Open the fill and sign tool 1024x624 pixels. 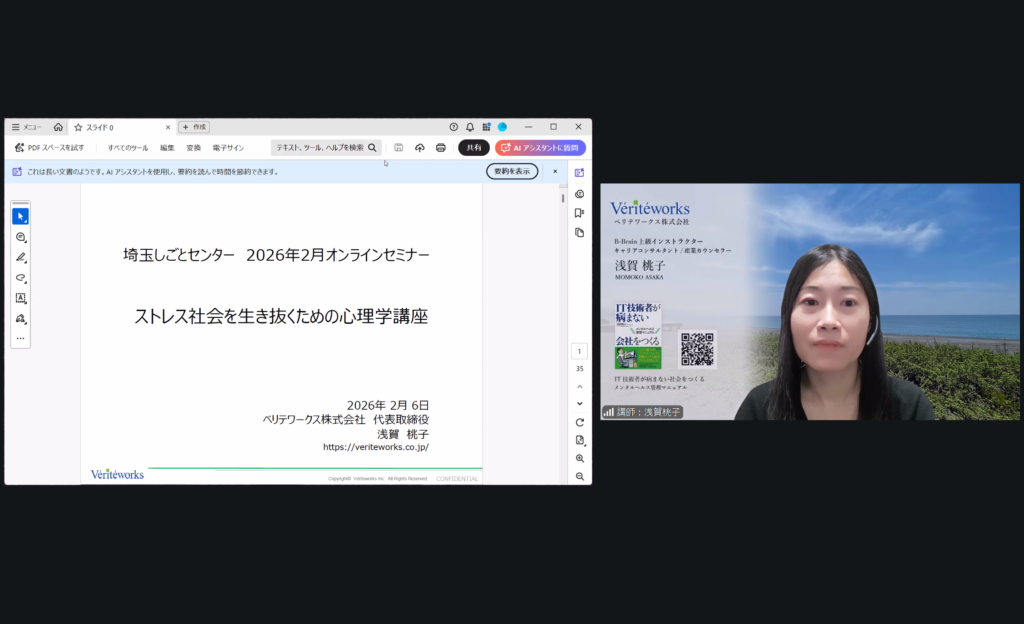(20, 319)
